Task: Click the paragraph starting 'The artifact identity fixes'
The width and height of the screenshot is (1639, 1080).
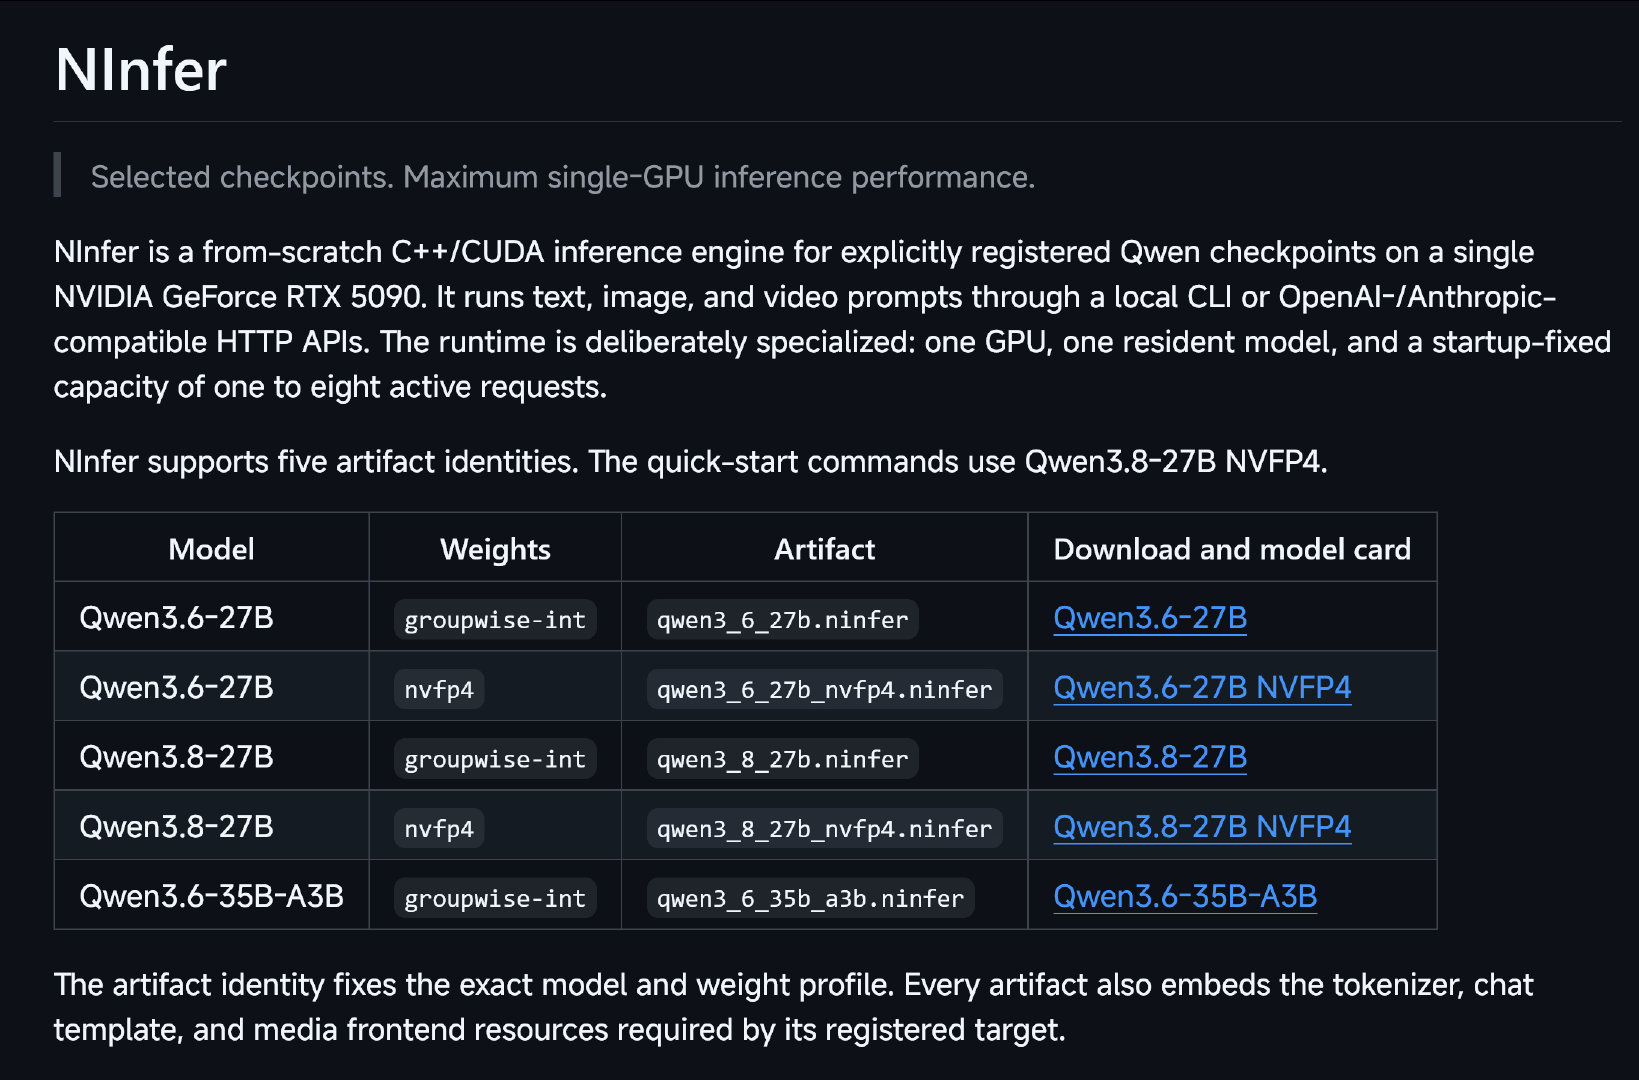Action: tap(793, 1007)
